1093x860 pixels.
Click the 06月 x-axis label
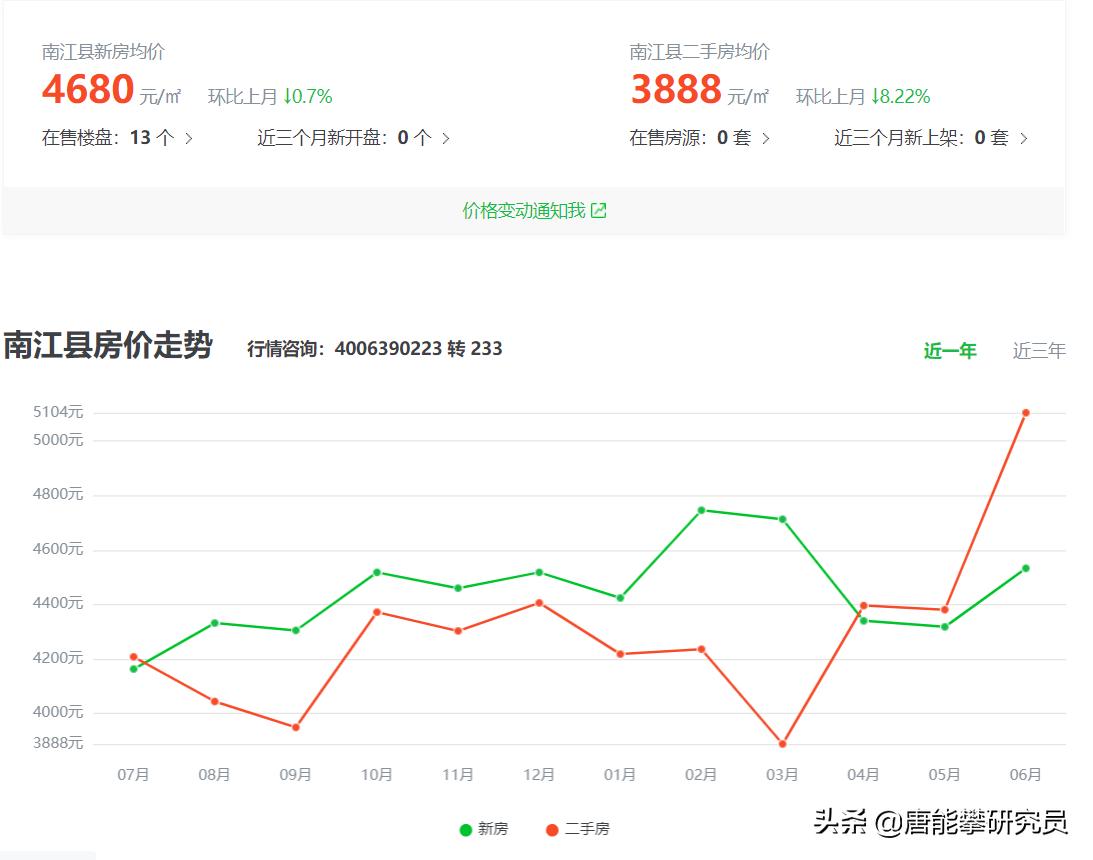click(1025, 774)
